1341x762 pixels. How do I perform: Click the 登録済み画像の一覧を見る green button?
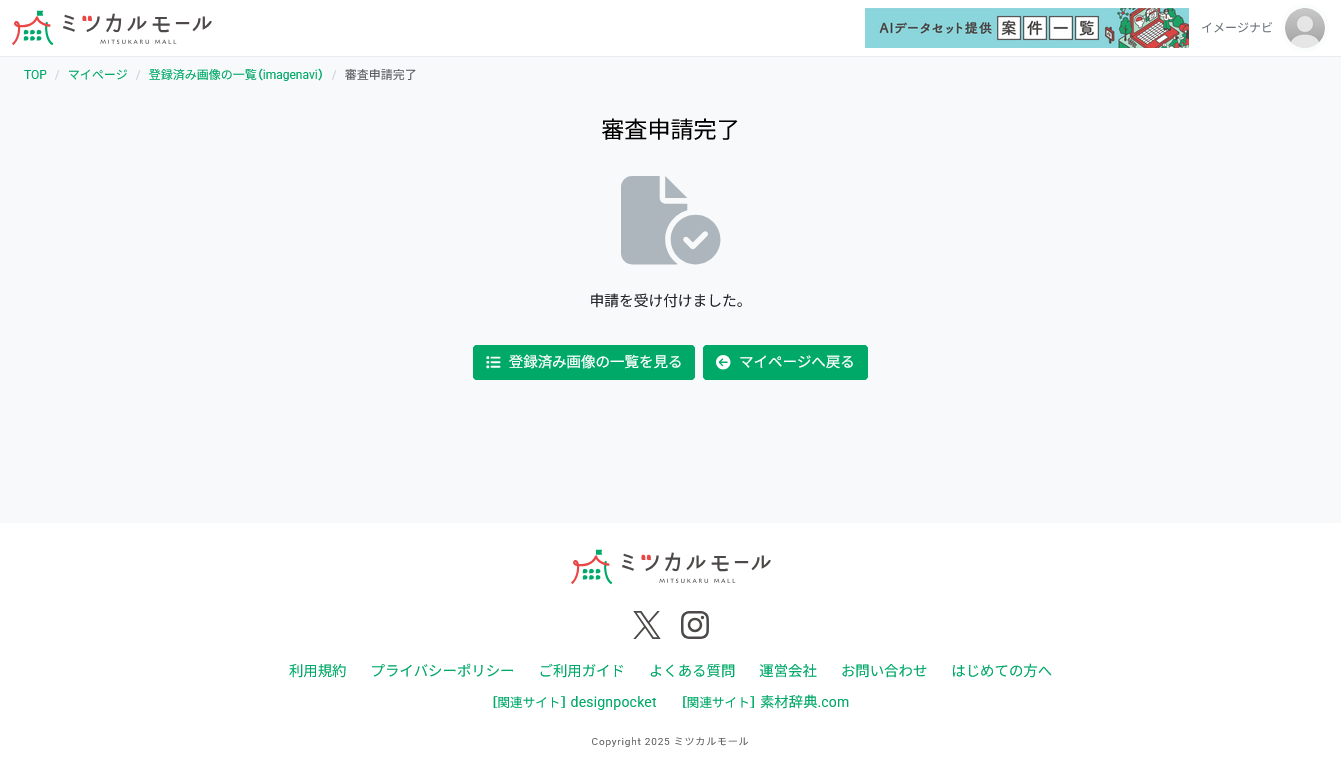[583, 362]
